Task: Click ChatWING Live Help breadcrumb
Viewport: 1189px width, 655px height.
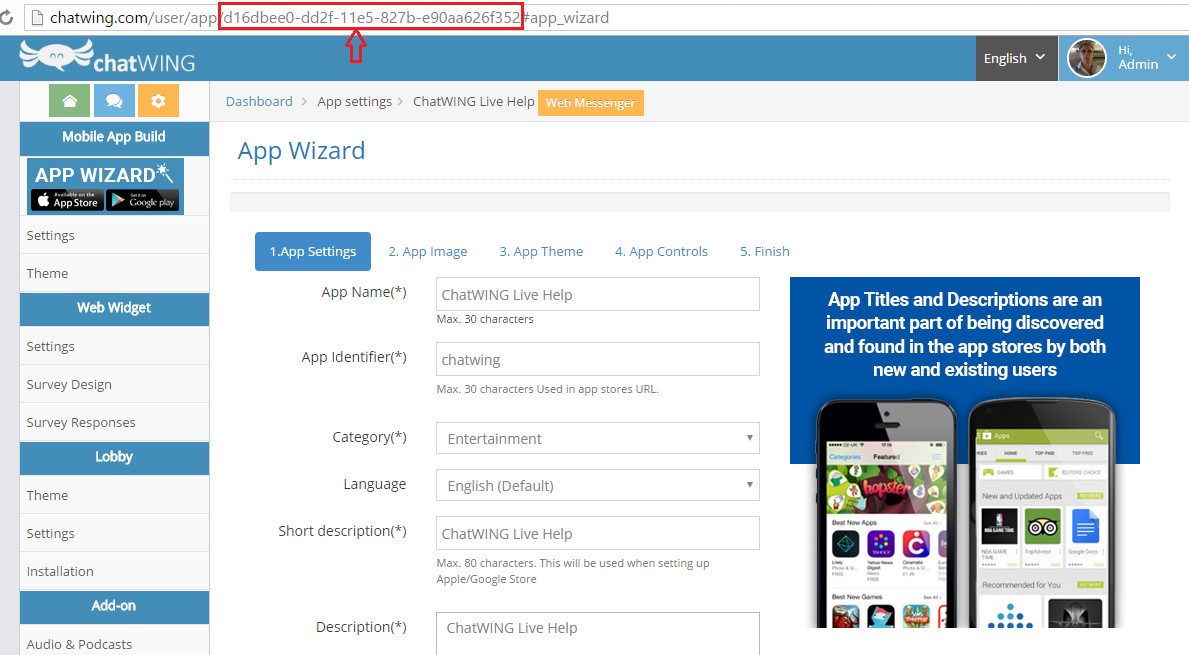Action: 474,102
